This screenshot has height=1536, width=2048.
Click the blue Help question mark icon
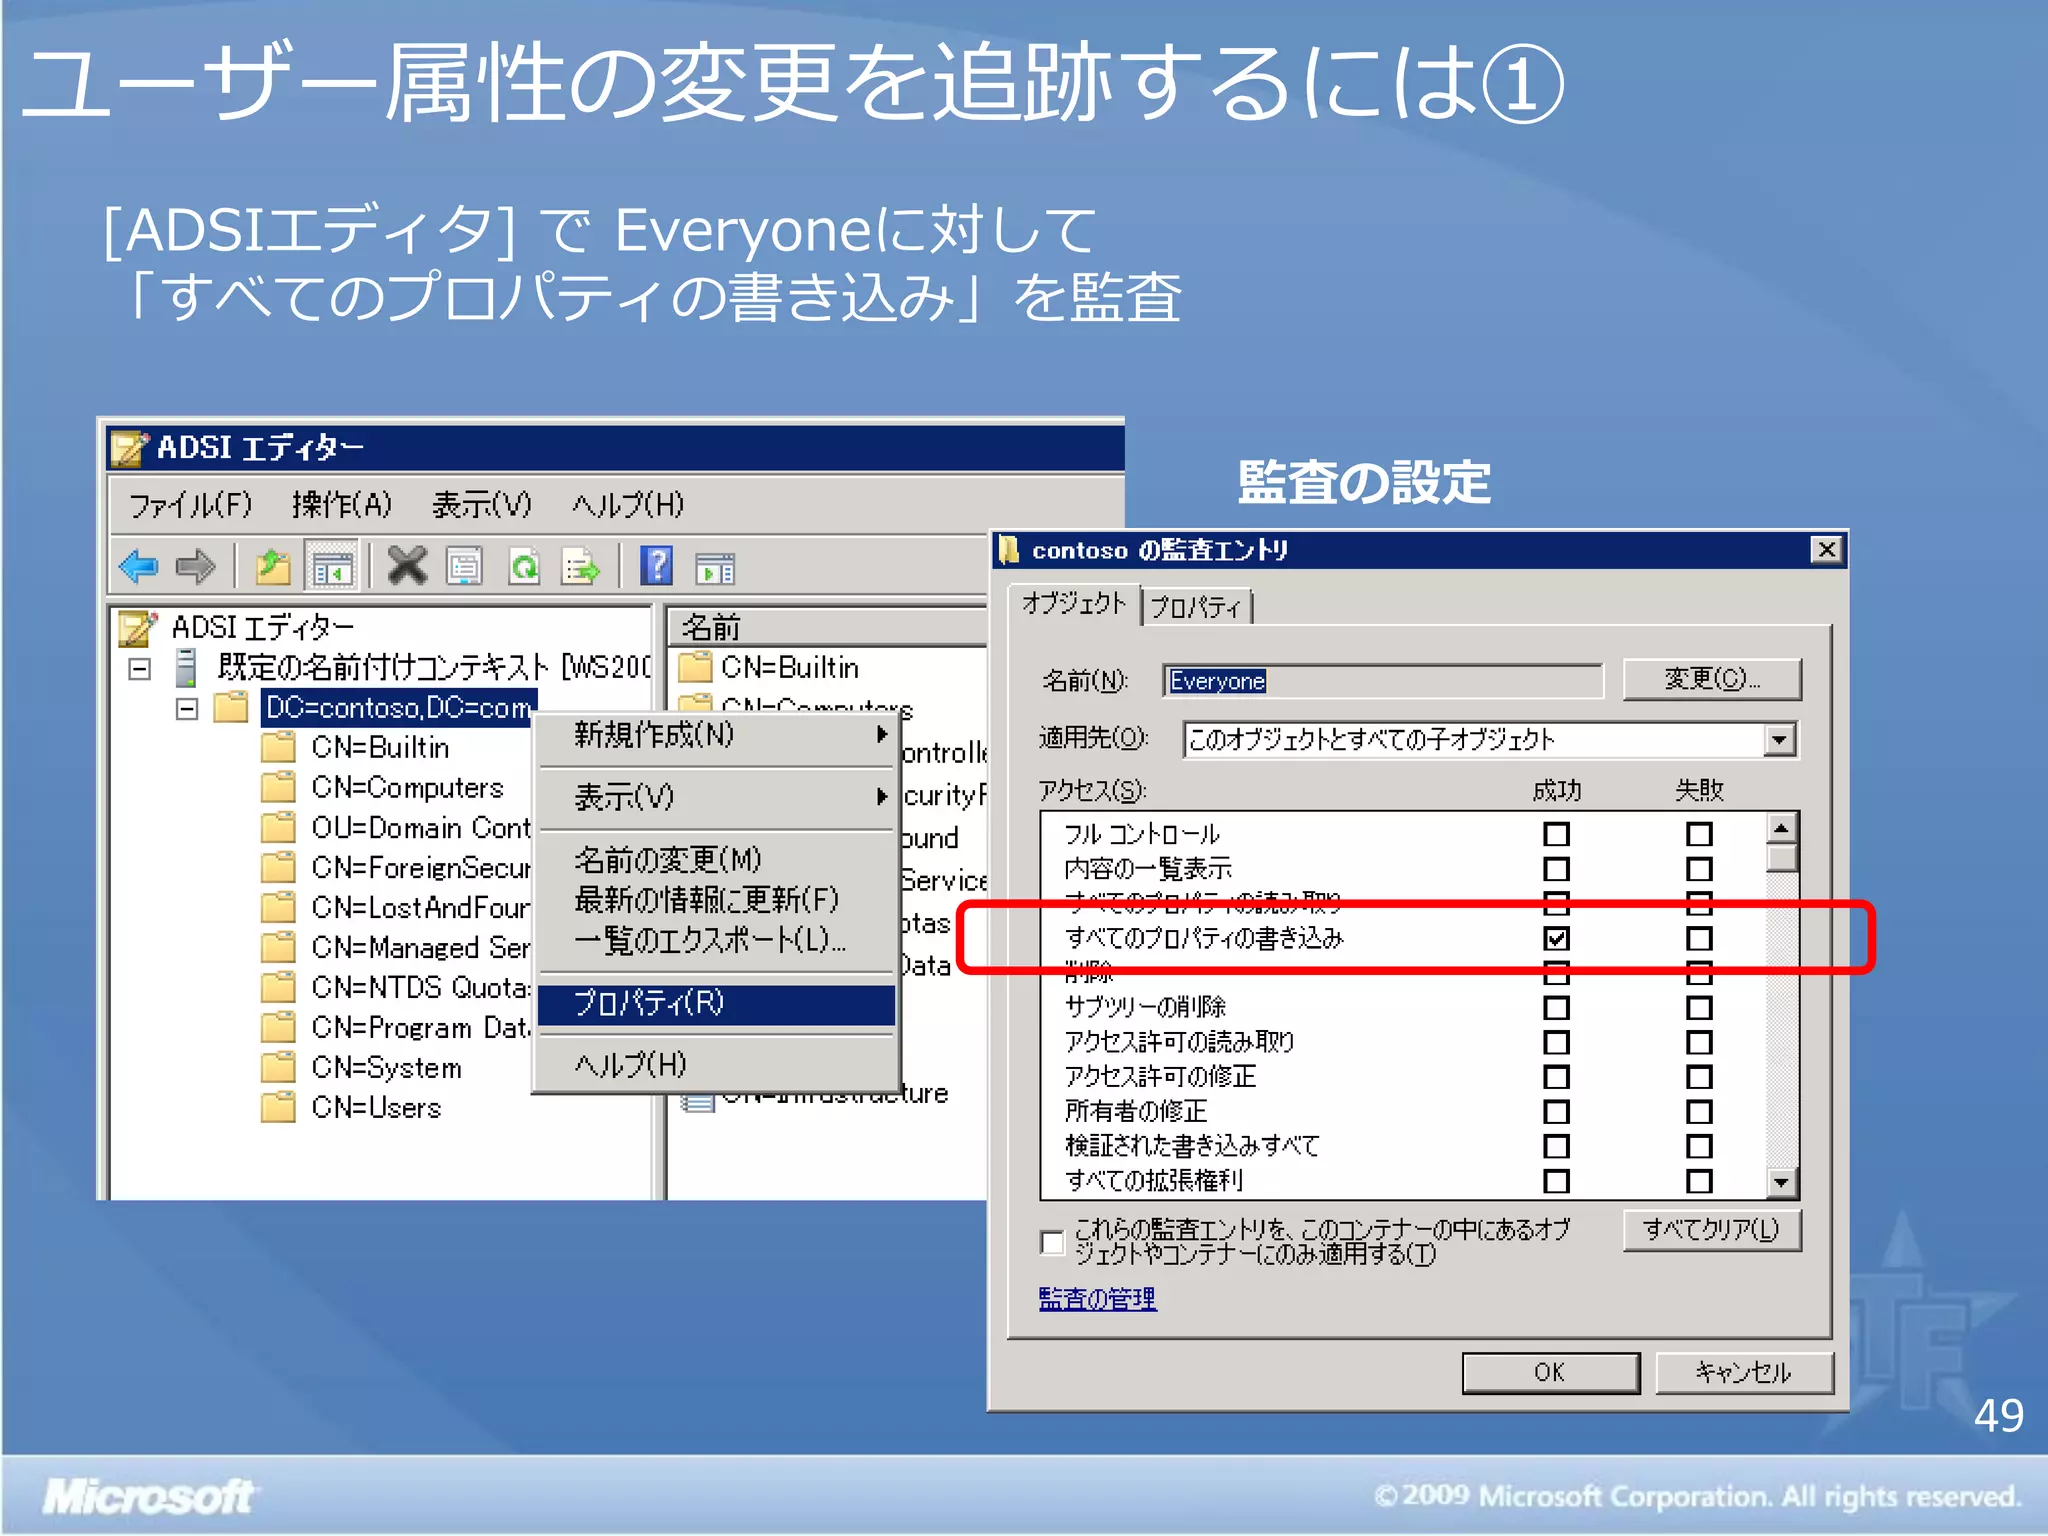pyautogui.click(x=657, y=567)
